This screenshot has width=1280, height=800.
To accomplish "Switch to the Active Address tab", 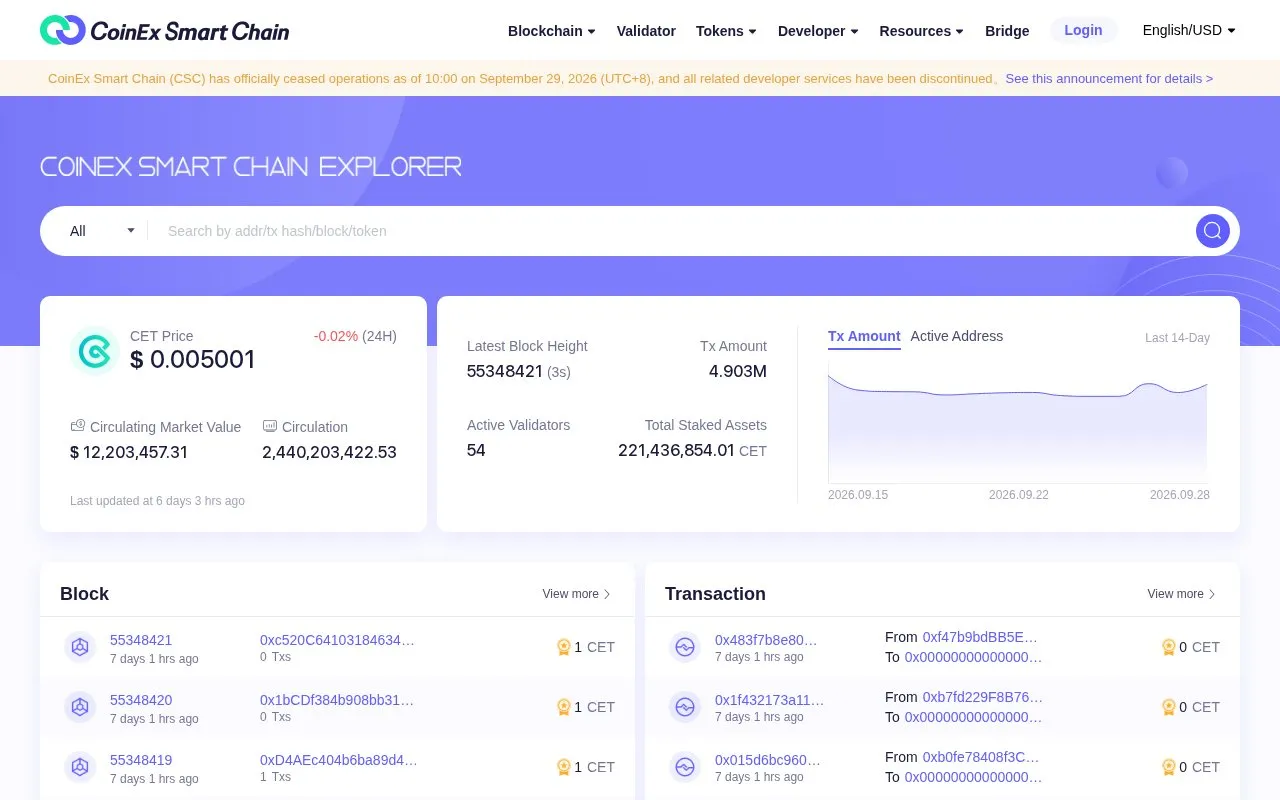I will click(957, 336).
